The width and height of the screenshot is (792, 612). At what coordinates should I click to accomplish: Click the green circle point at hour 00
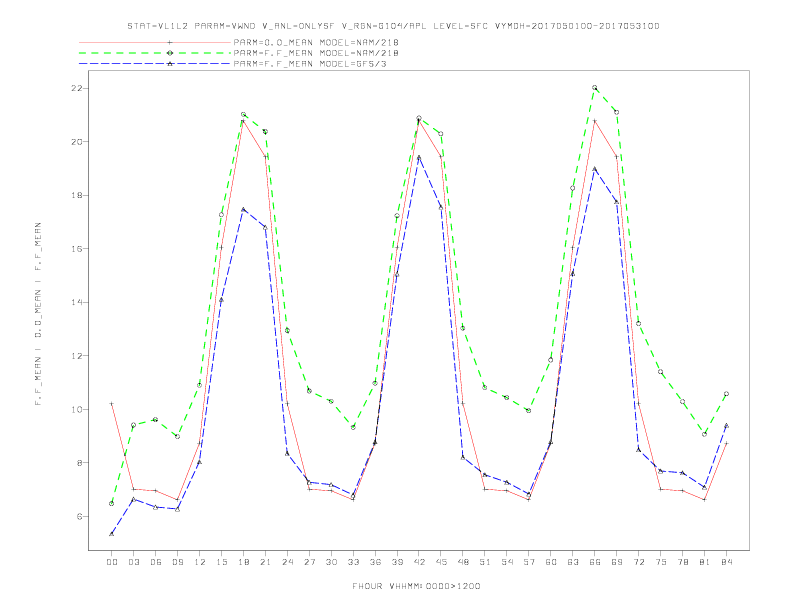point(112,503)
